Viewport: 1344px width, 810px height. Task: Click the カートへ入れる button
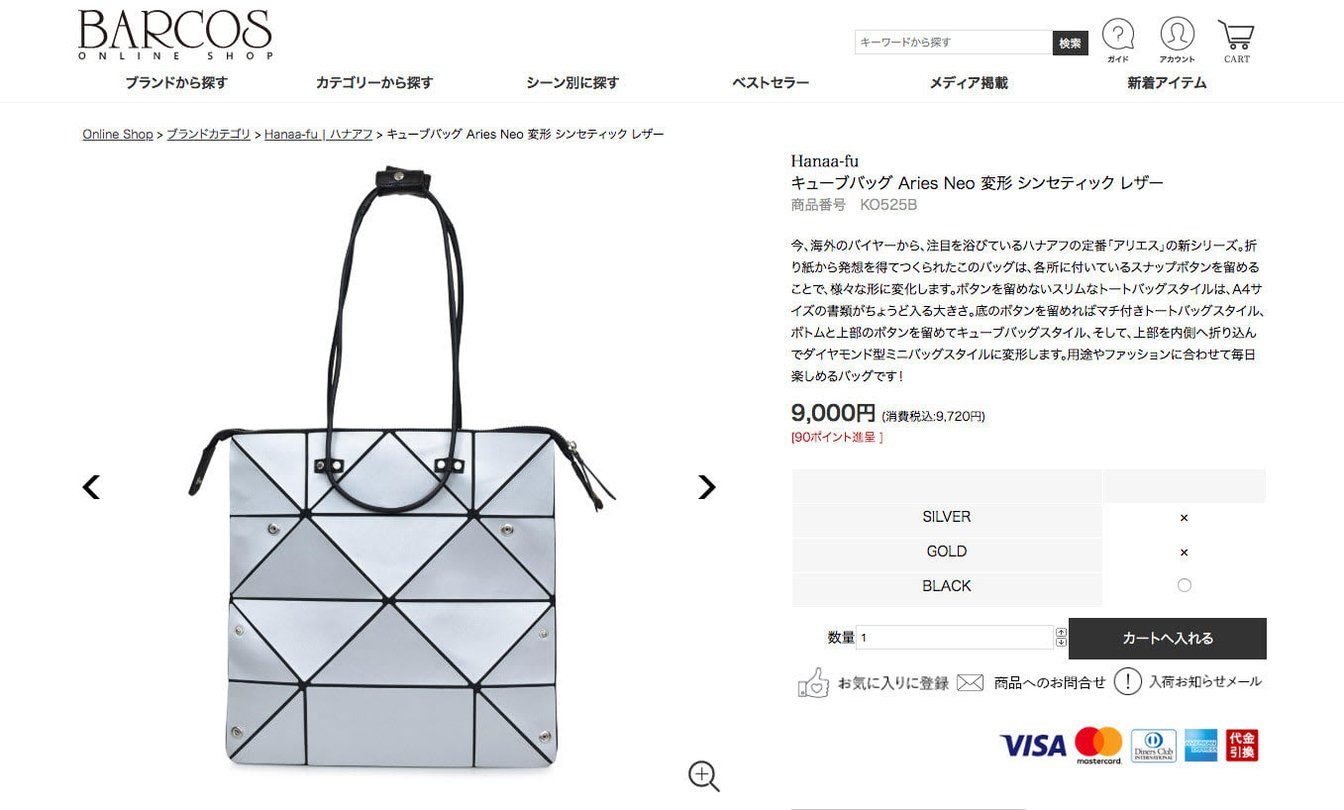tap(1167, 638)
